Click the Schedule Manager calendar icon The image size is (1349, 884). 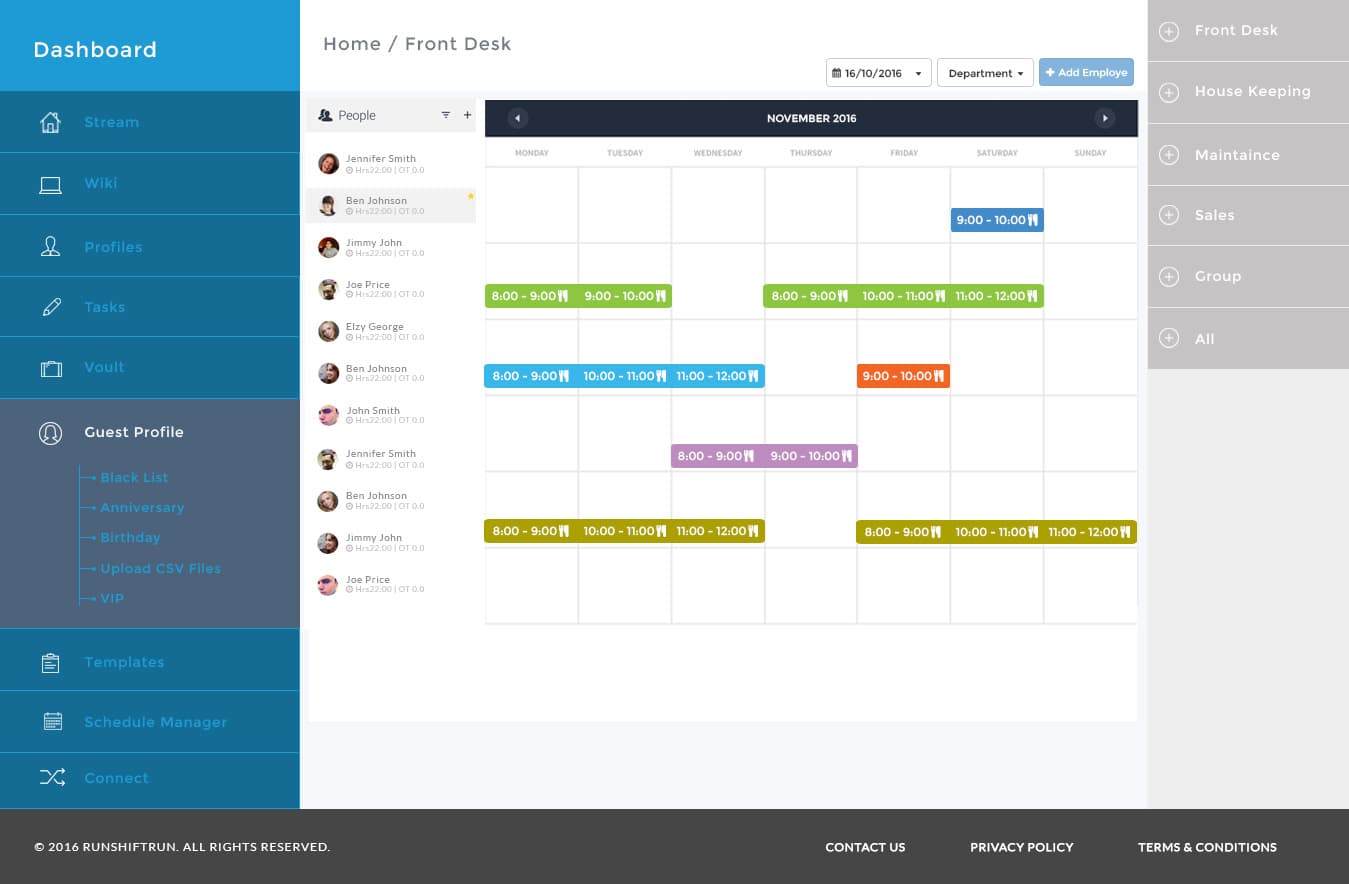[x=52, y=722]
